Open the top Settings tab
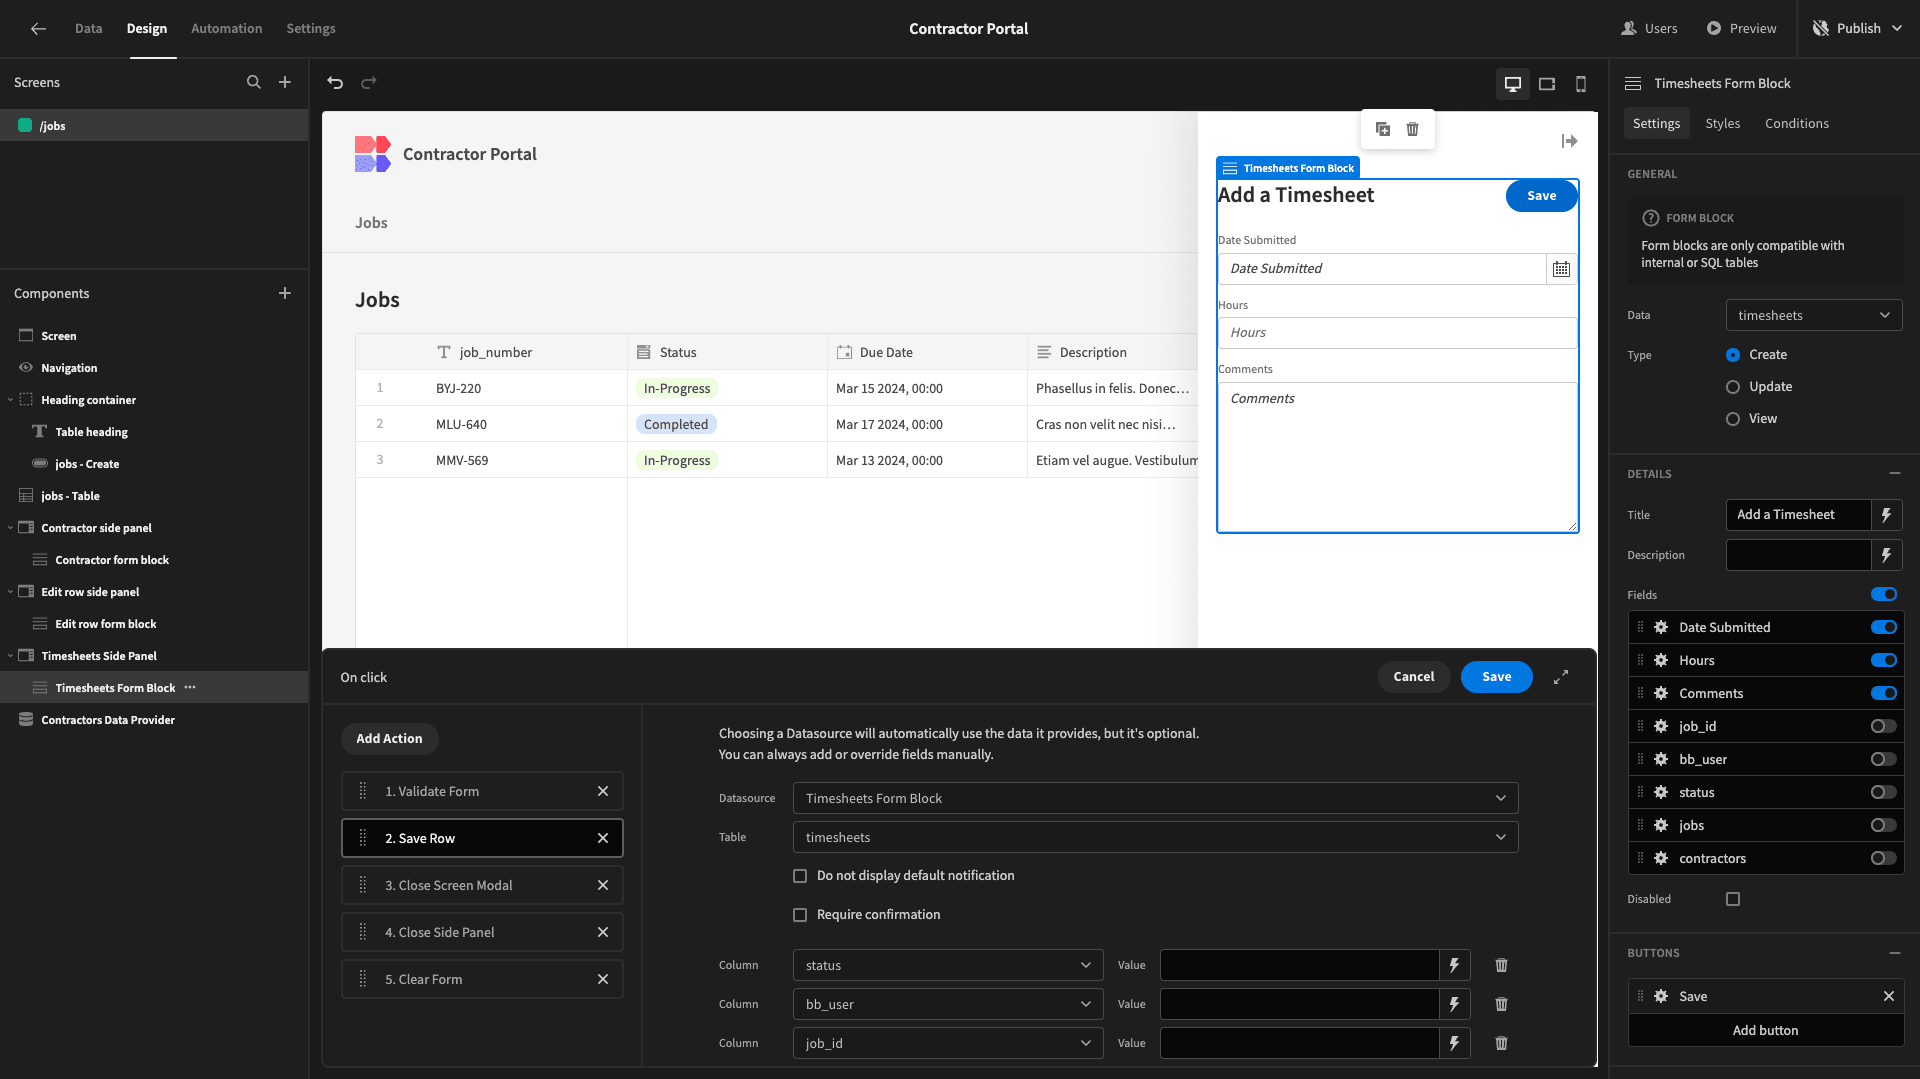The width and height of the screenshot is (1920, 1079). (x=311, y=28)
